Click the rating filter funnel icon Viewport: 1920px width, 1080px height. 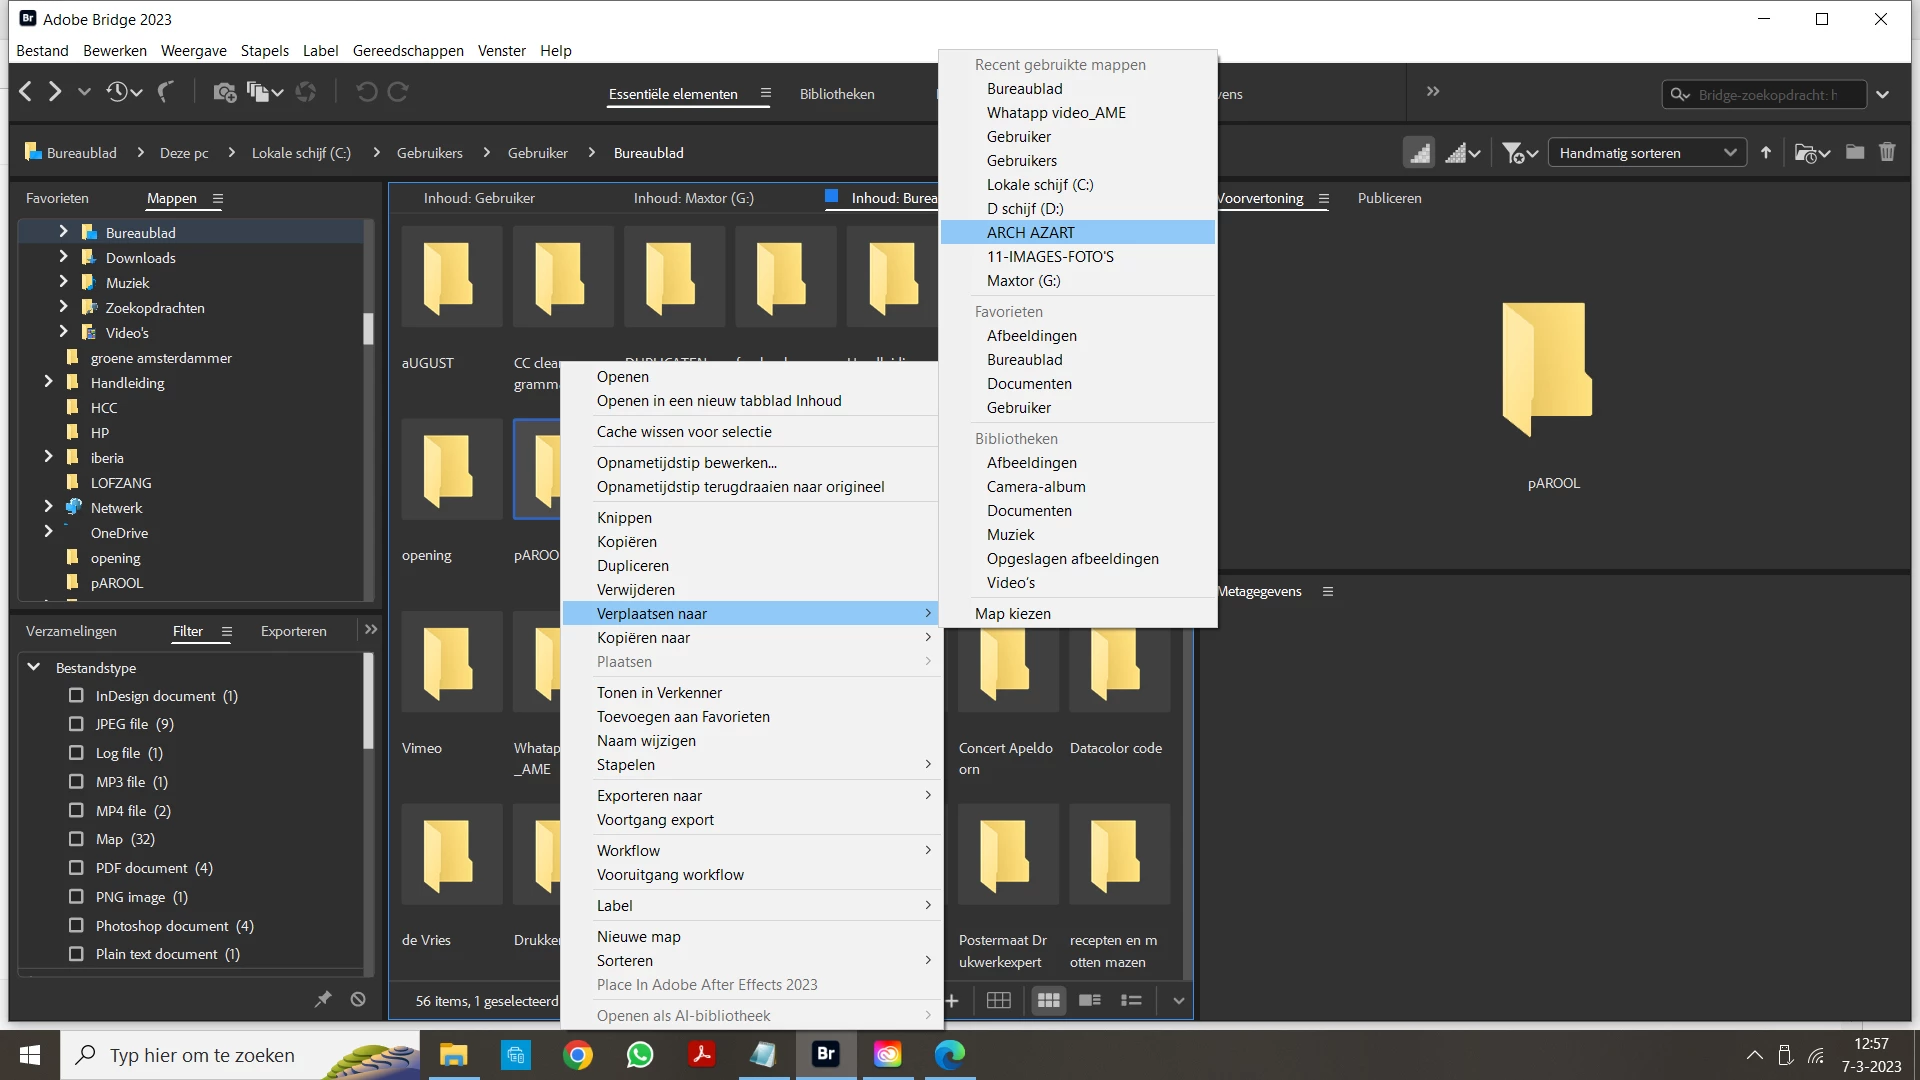(1514, 153)
